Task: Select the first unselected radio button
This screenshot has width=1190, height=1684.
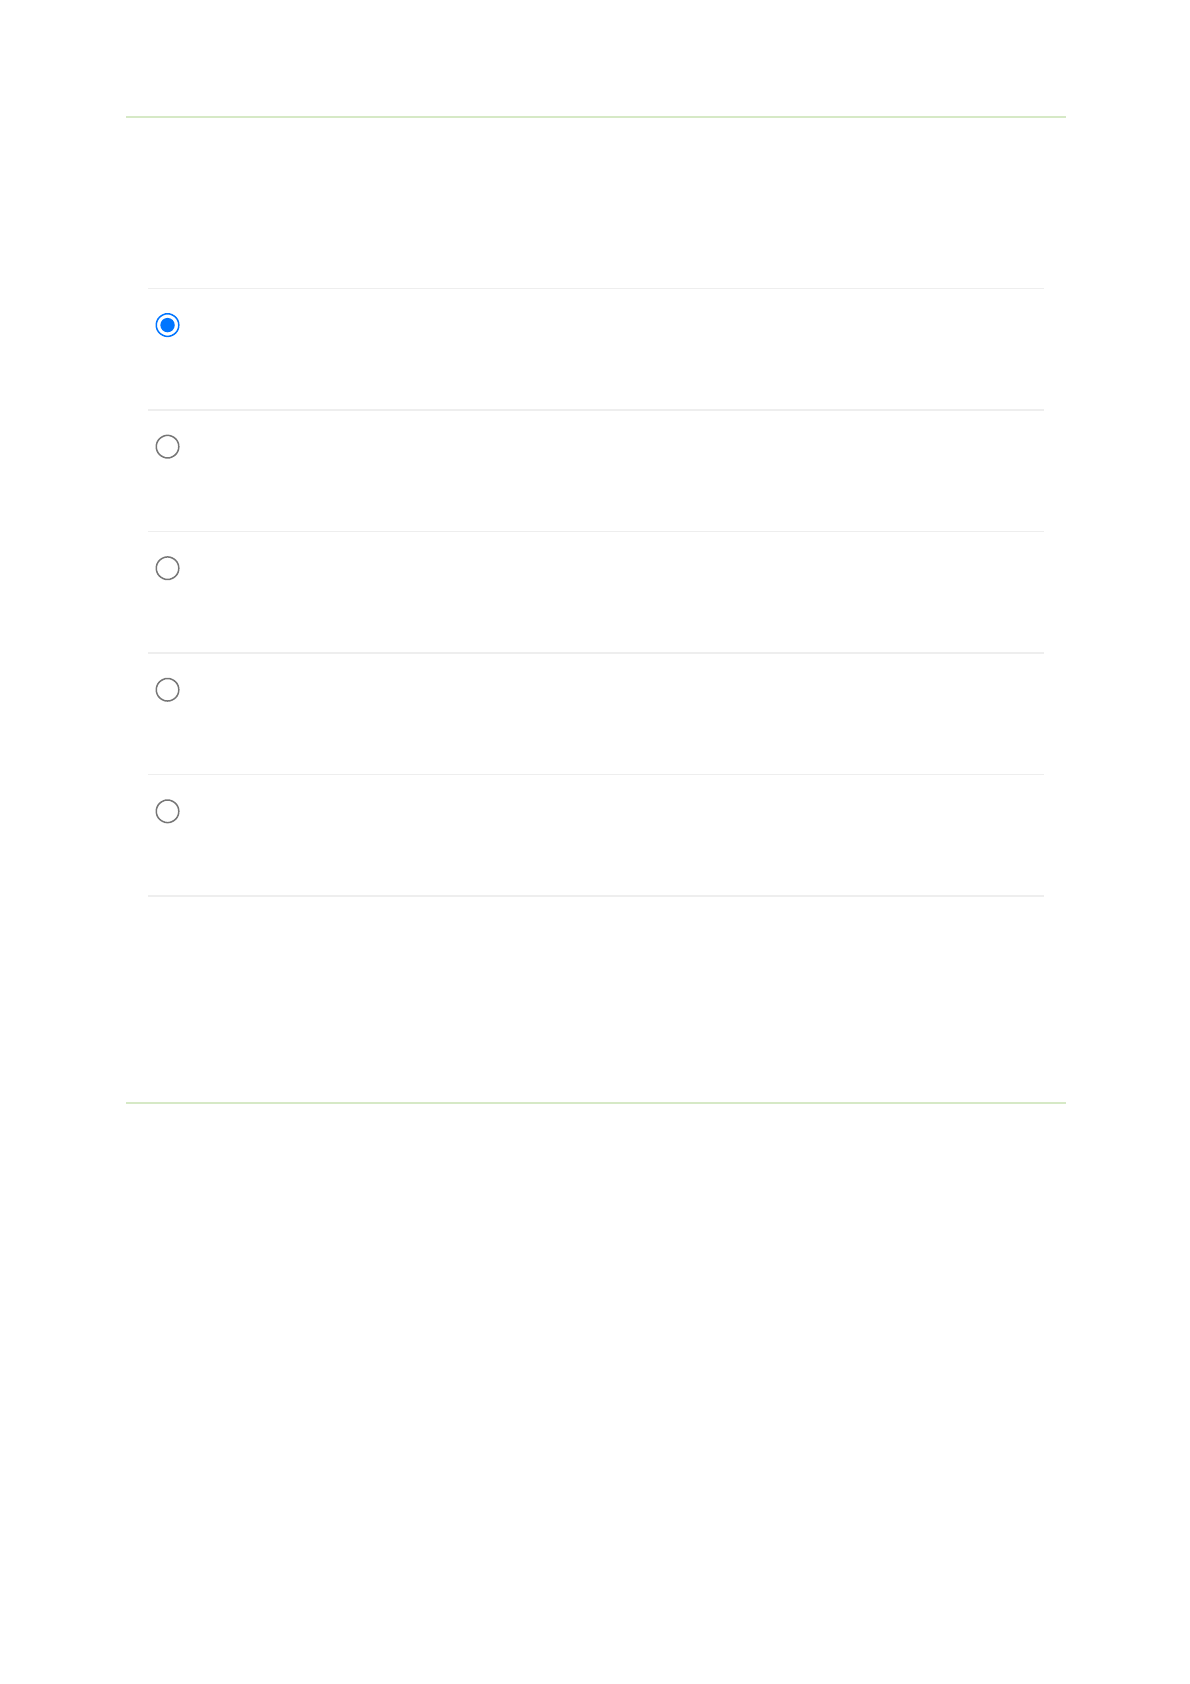Action: pyautogui.click(x=168, y=447)
